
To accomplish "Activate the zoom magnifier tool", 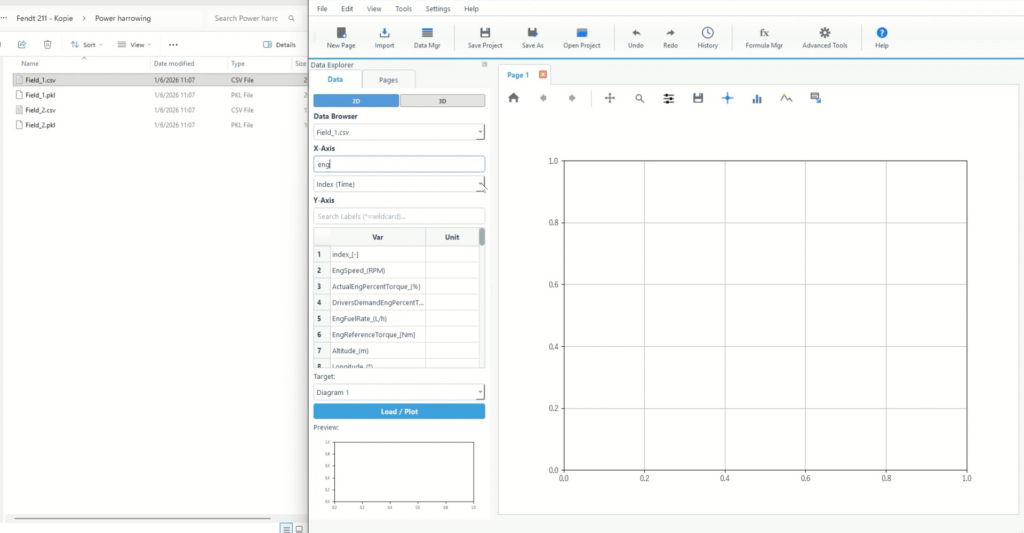I will tap(639, 98).
